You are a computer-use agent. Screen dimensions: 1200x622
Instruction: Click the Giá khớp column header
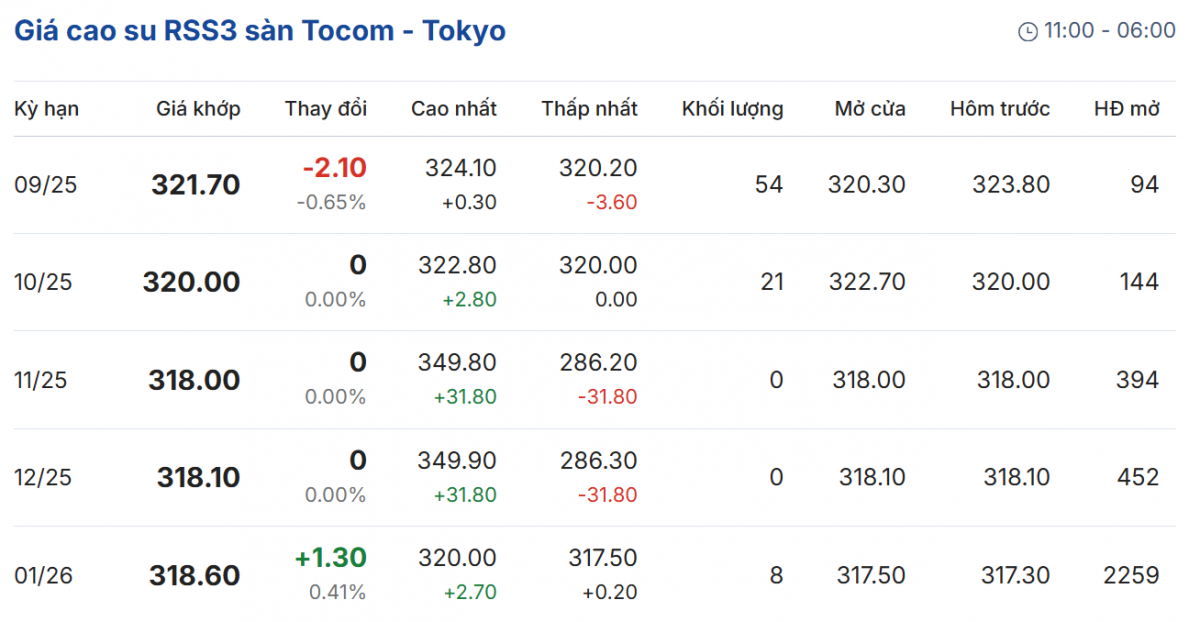tap(198, 109)
